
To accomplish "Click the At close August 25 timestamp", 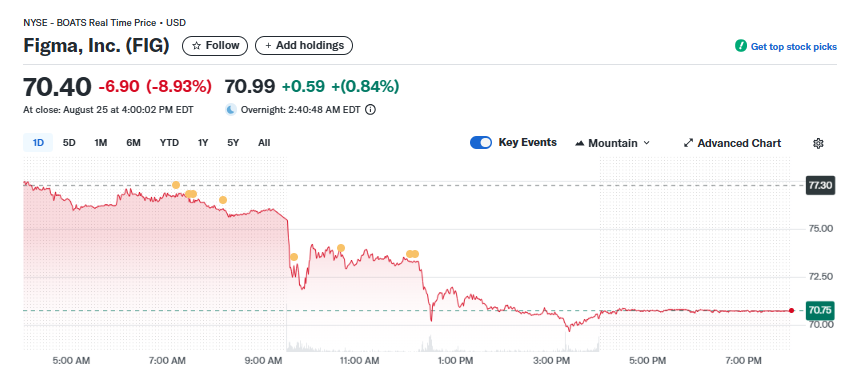I will click(108, 110).
